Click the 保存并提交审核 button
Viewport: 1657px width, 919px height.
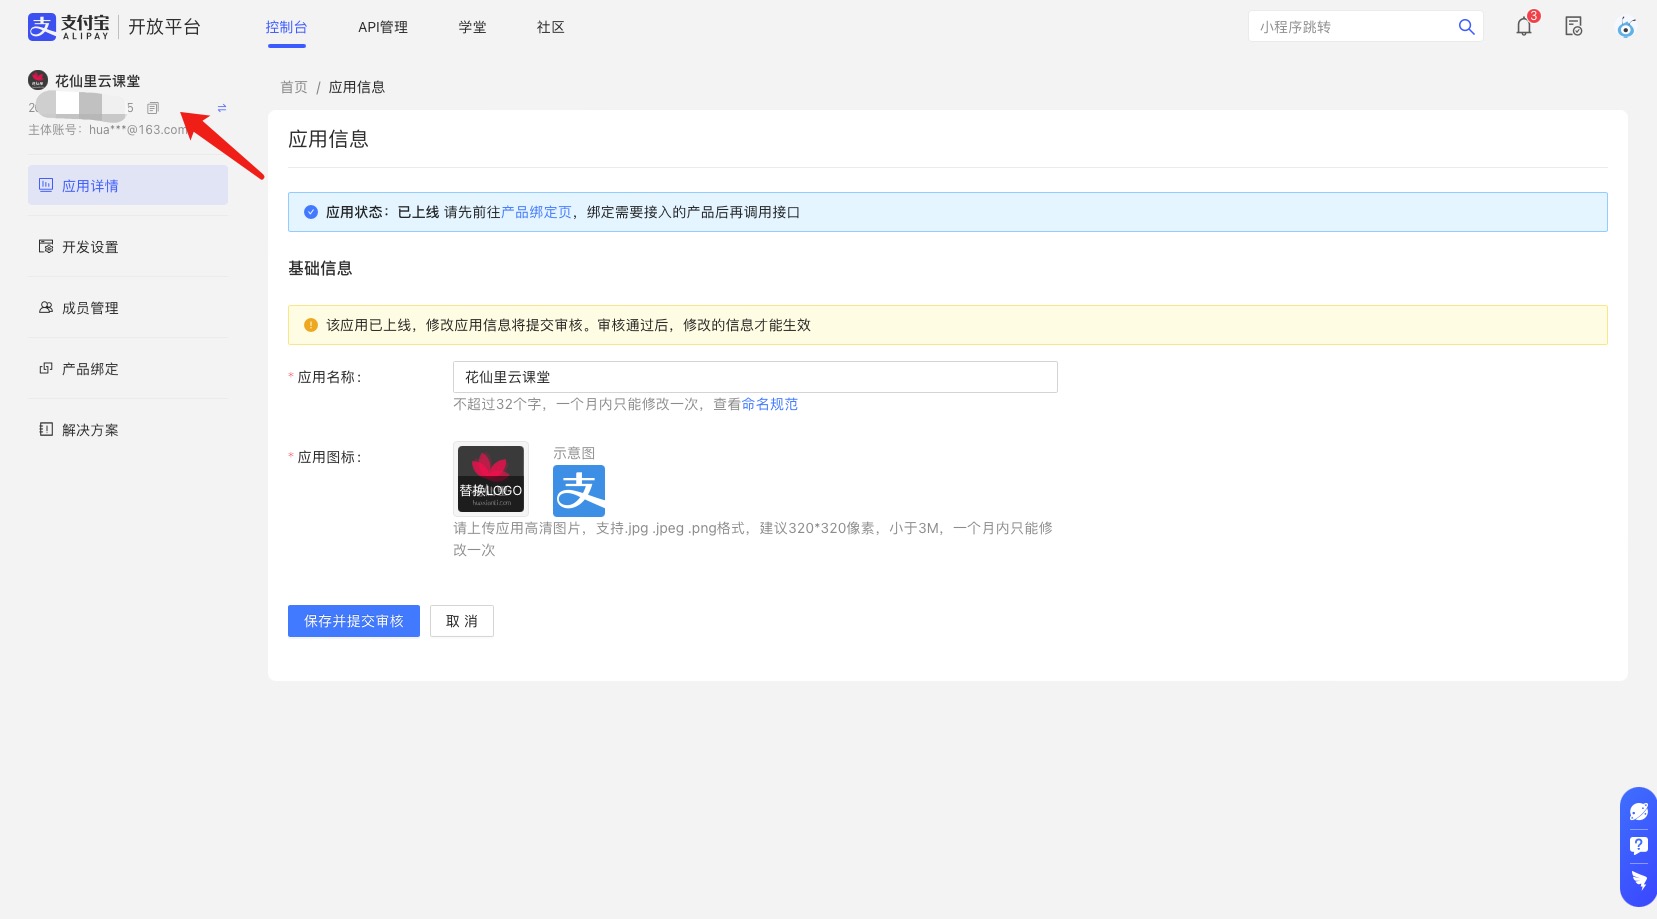click(x=354, y=621)
